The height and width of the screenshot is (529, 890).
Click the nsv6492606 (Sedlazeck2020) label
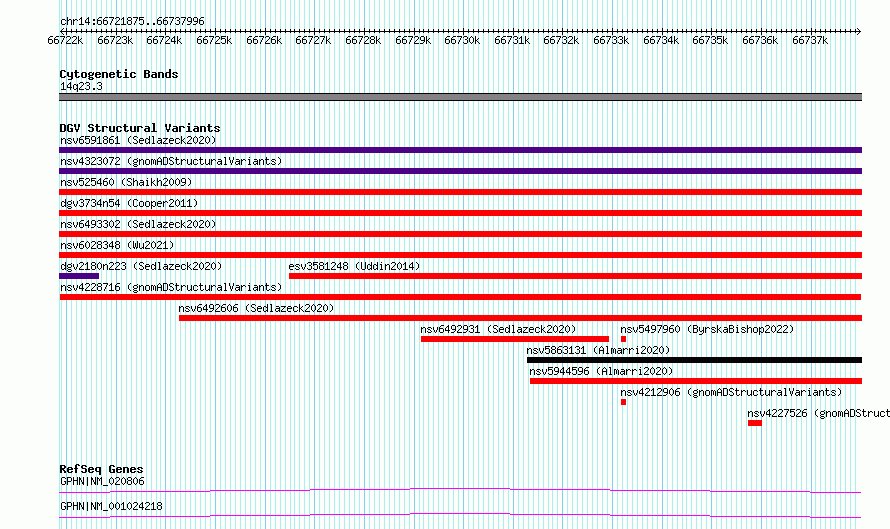click(256, 308)
